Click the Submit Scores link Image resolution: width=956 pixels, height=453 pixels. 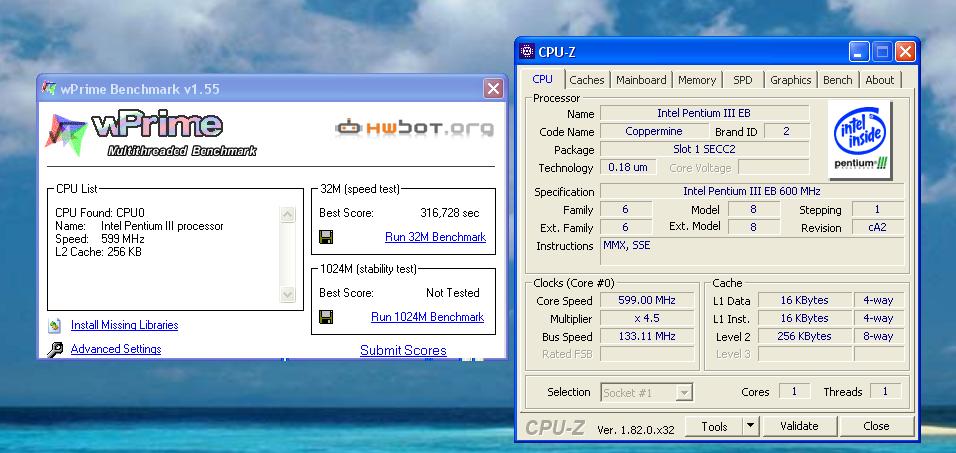[x=403, y=351]
